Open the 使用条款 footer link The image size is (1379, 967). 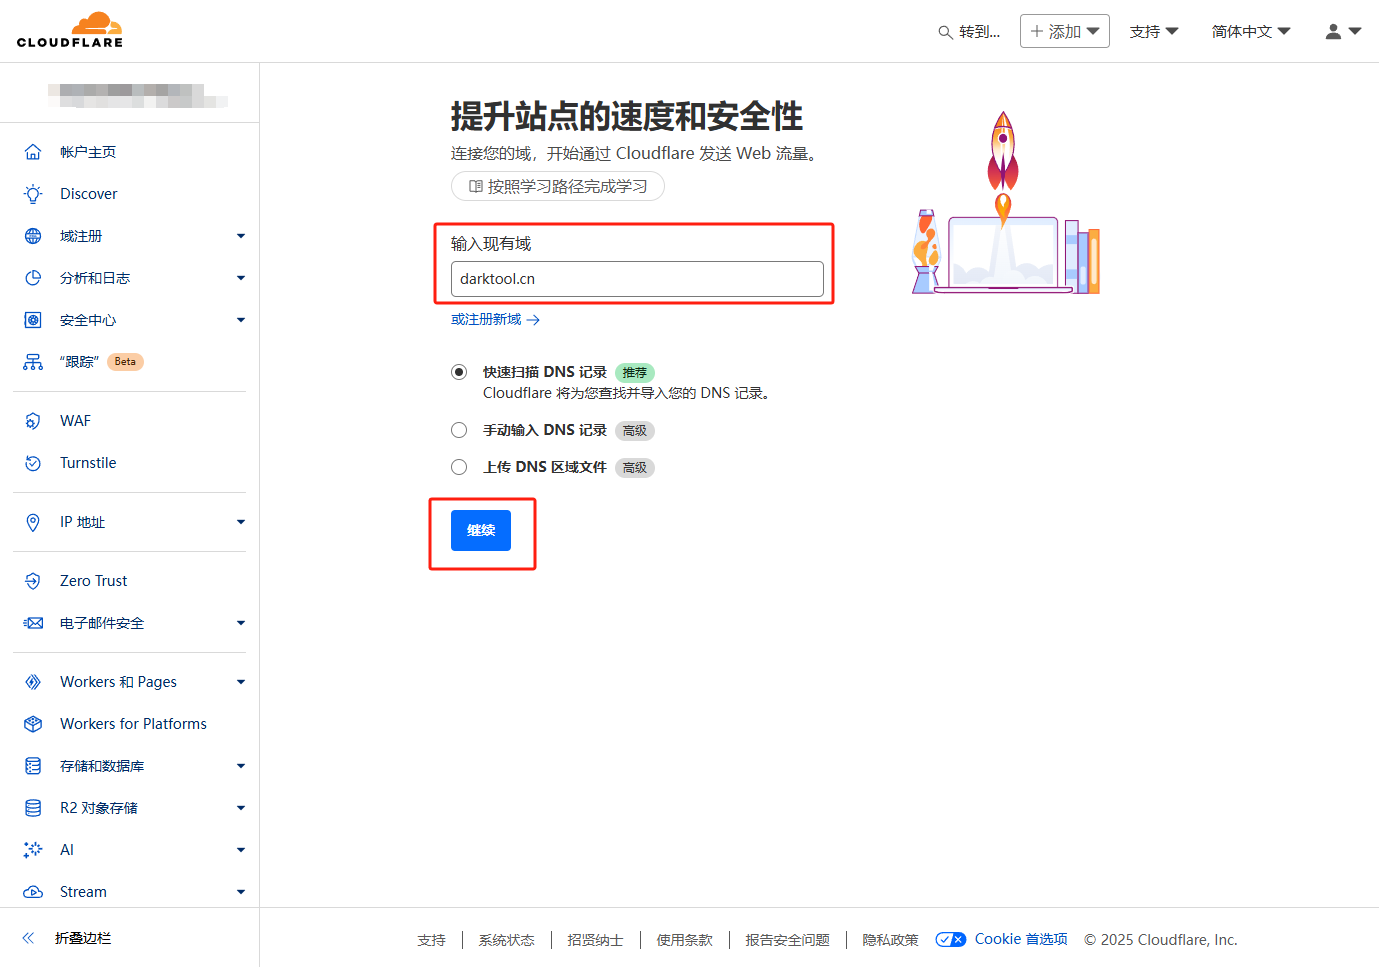(685, 940)
